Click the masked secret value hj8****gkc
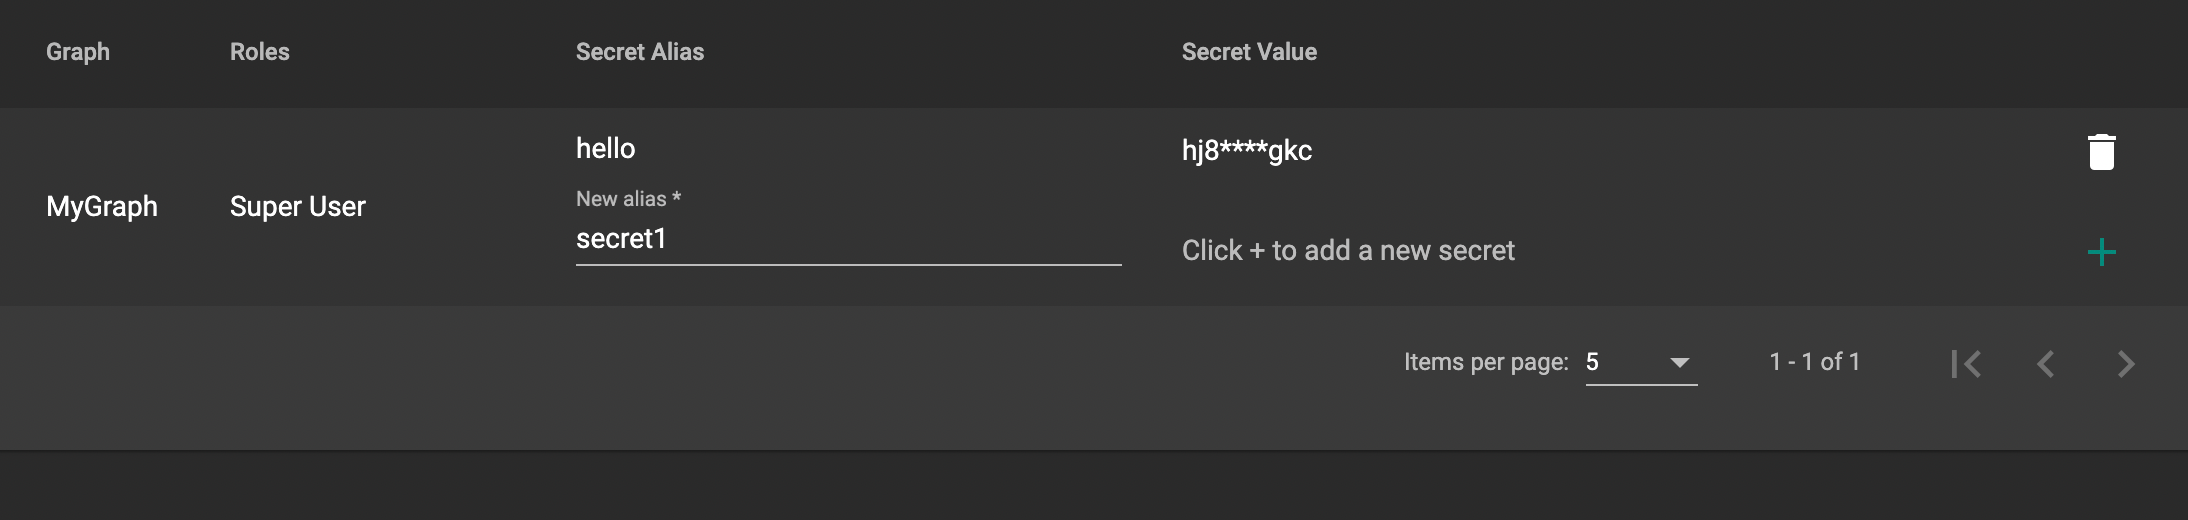The image size is (2188, 520). 1247,151
